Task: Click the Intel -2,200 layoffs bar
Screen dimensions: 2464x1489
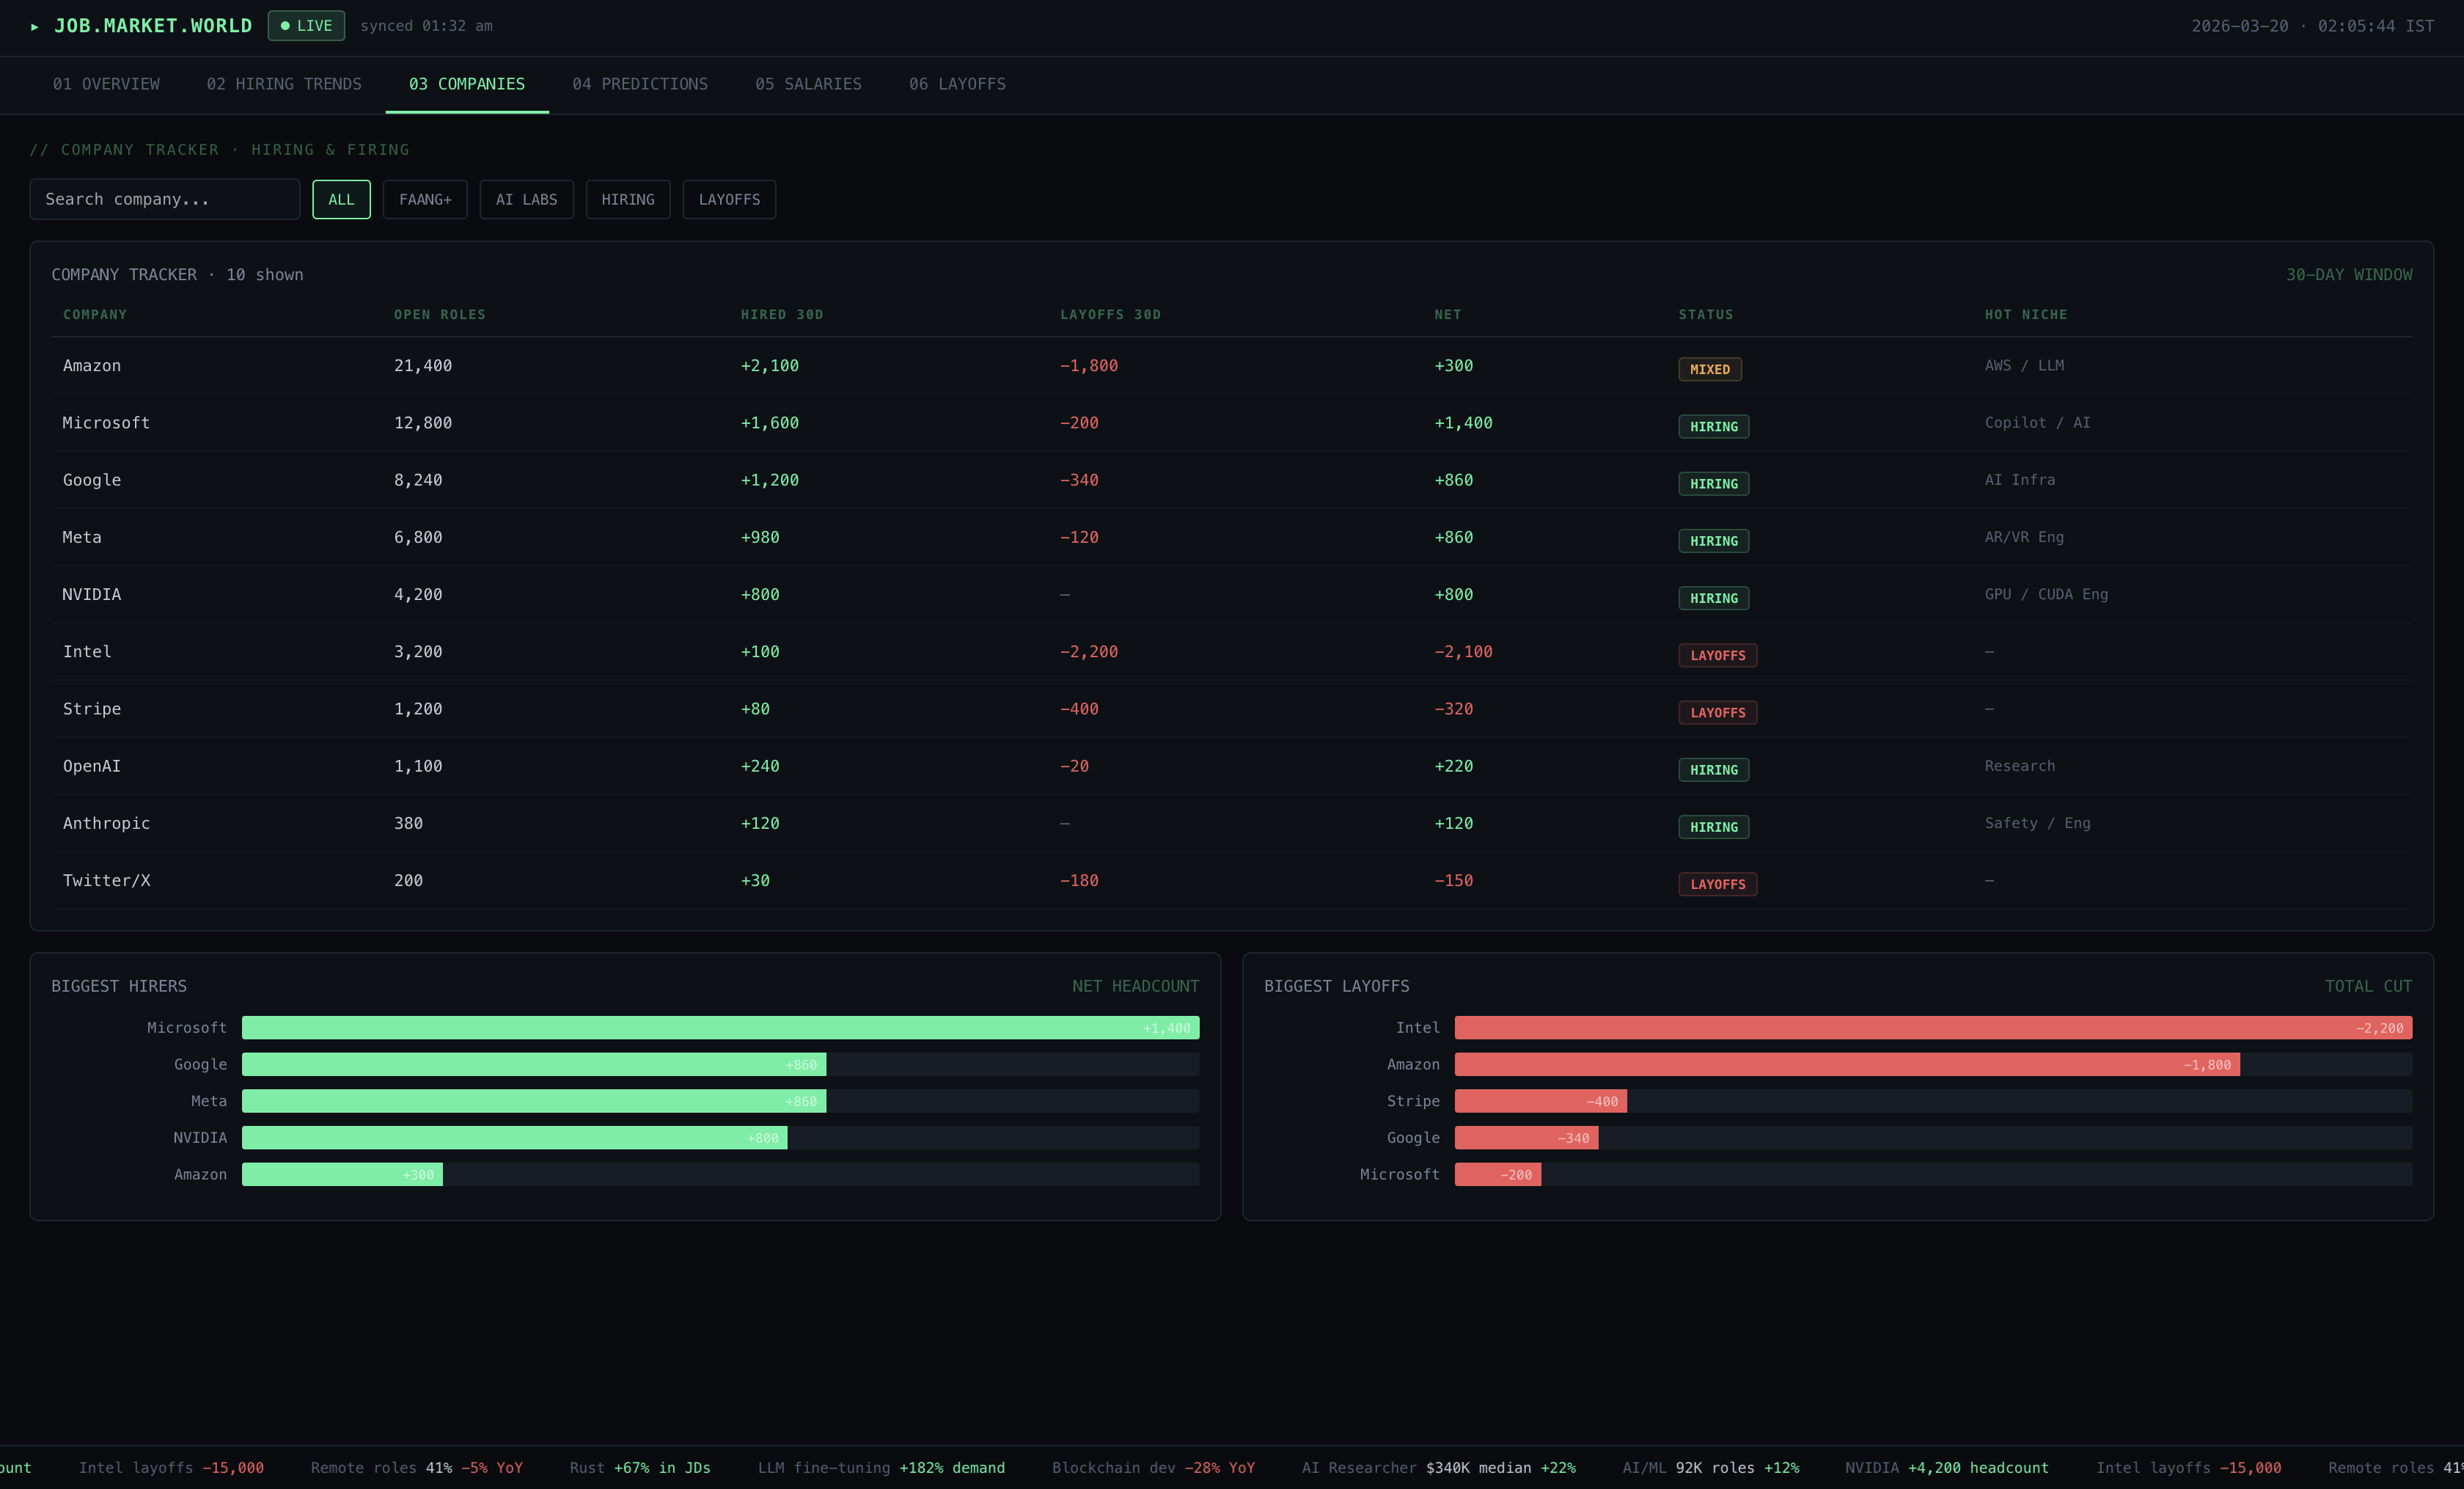Action: point(1932,1027)
